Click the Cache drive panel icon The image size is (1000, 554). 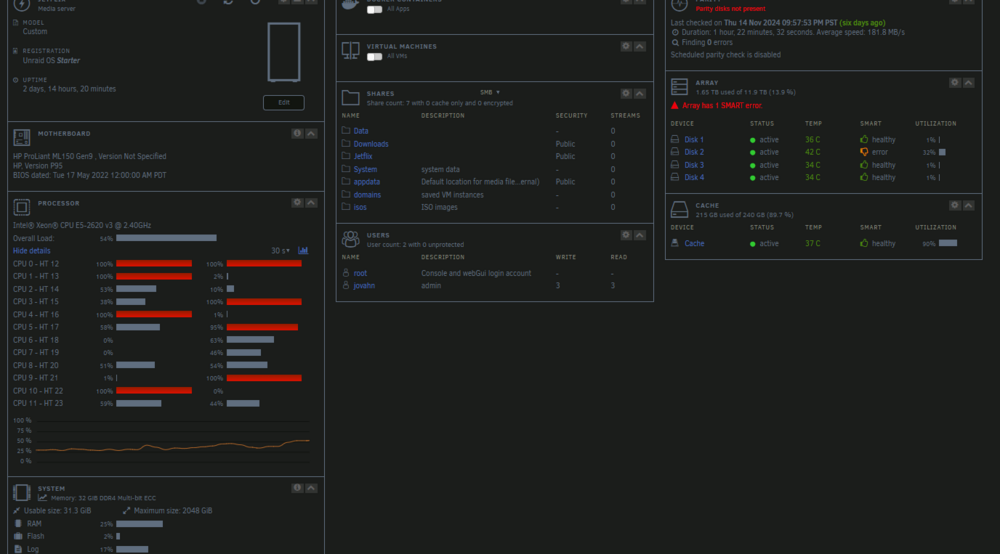679,209
